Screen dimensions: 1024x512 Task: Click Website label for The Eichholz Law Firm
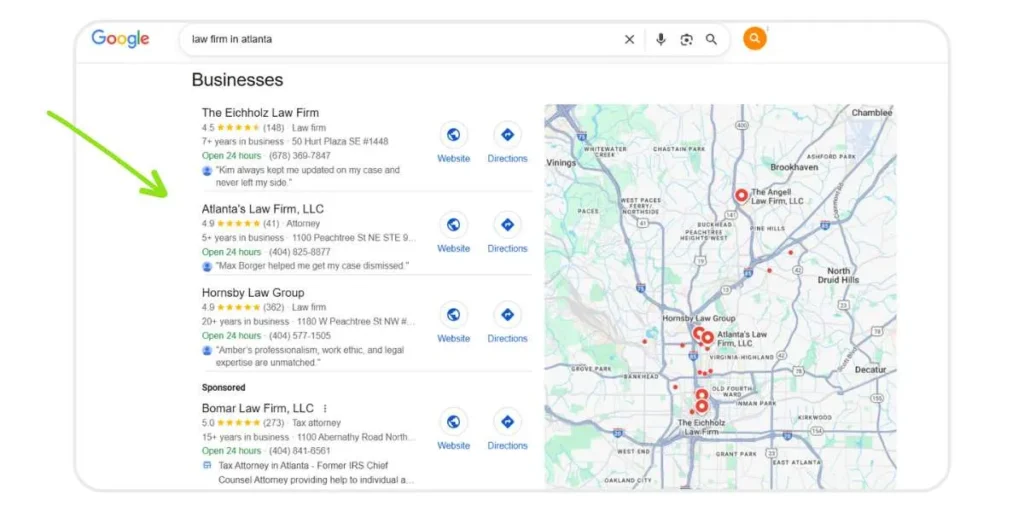453,159
